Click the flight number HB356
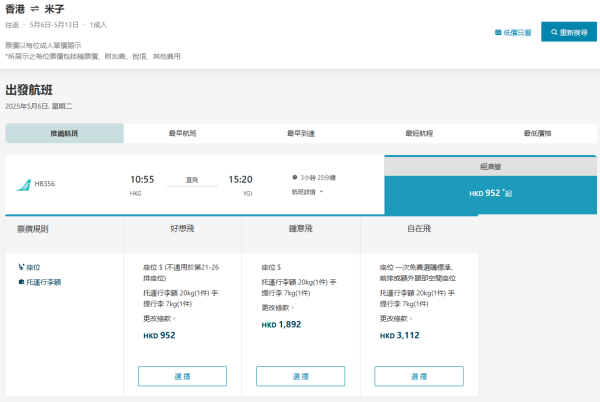The height and width of the screenshot is (402, 600). coord(45,184)
